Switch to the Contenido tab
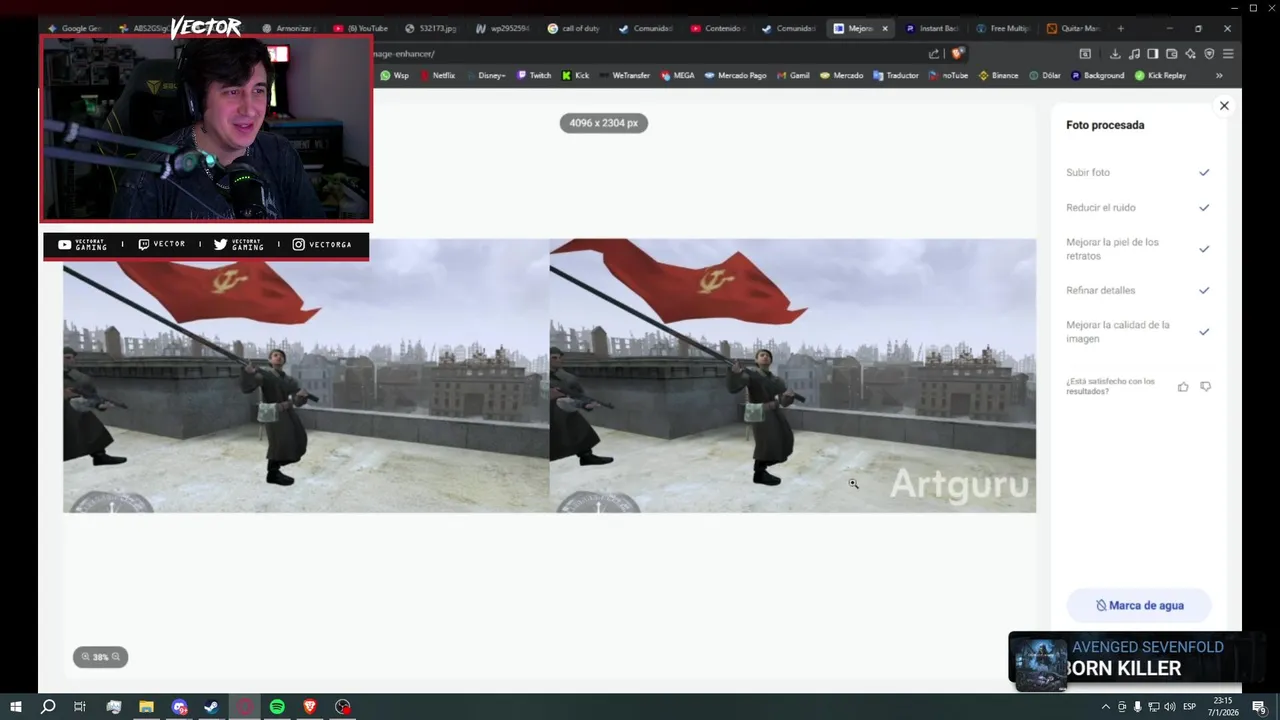 716,29
